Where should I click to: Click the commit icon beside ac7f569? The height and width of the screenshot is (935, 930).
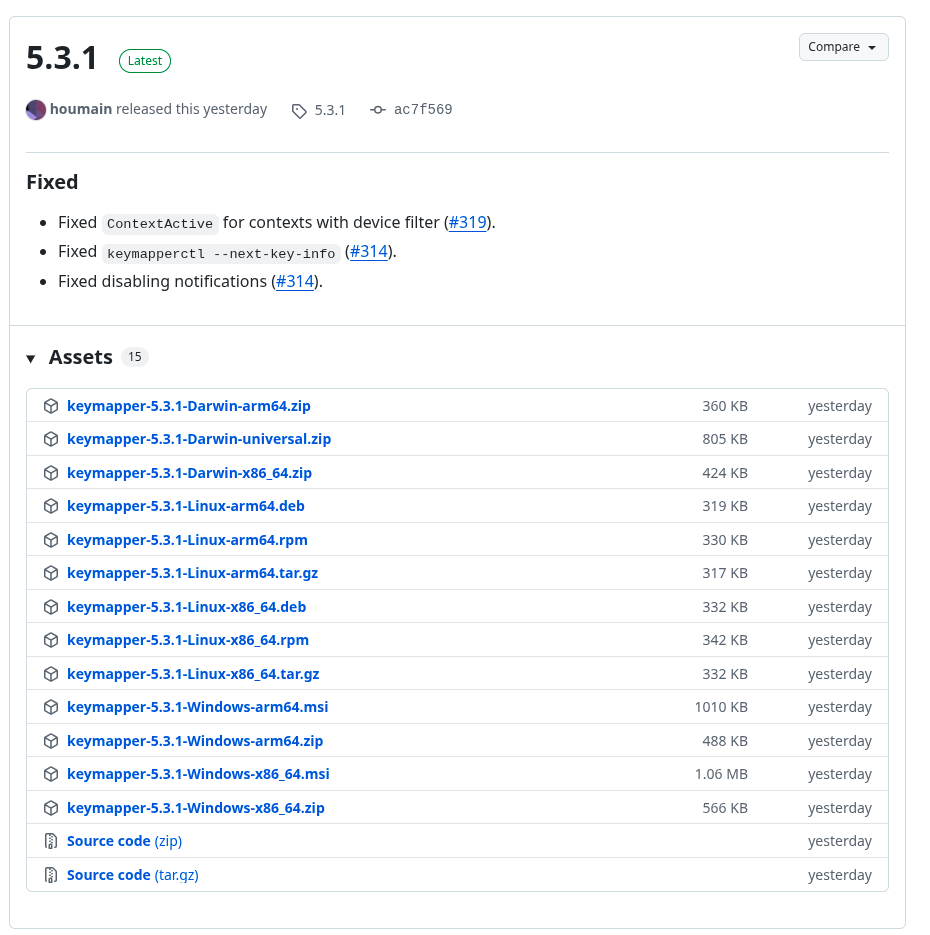377,110
